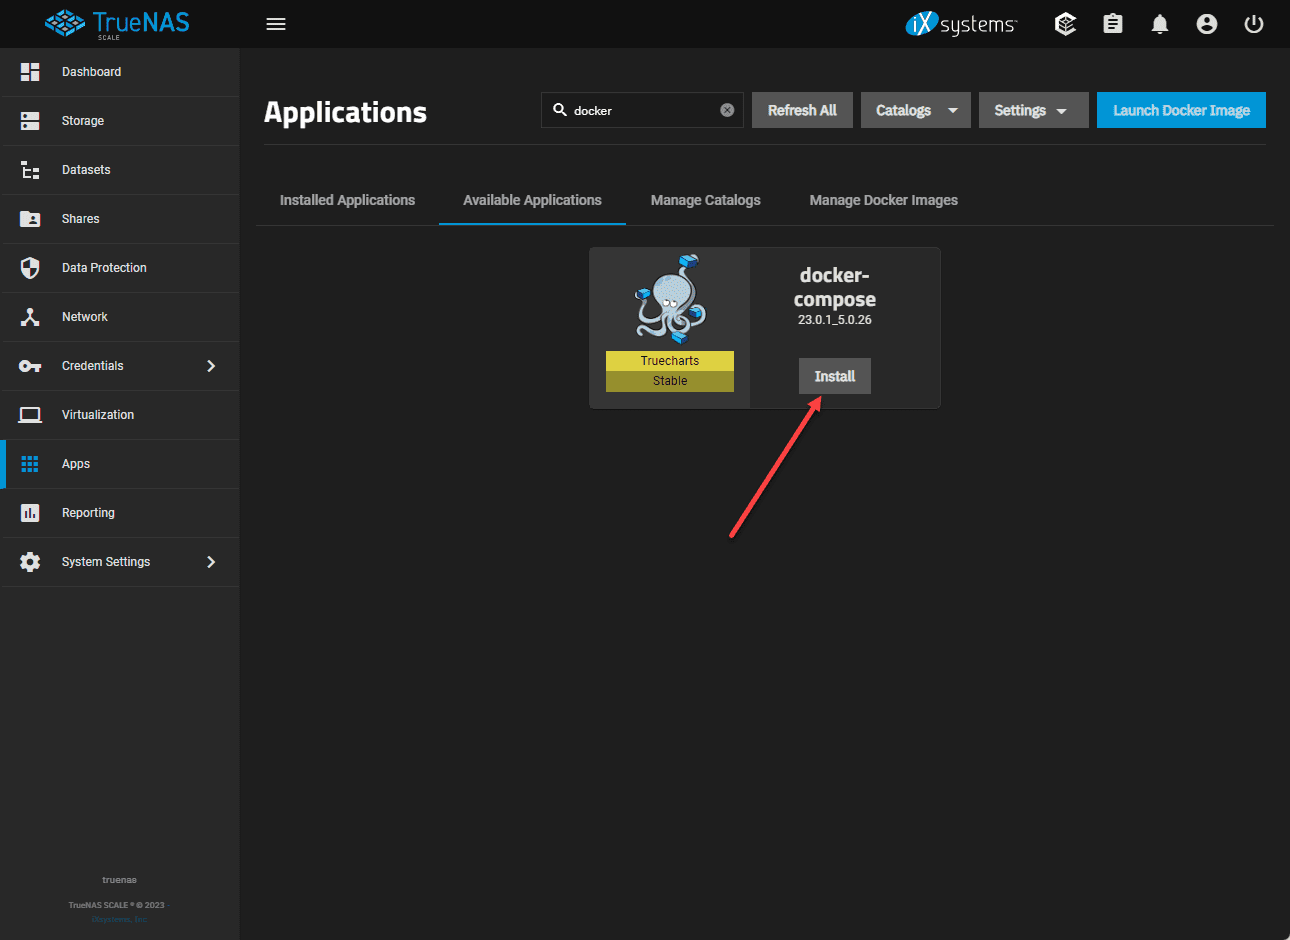
Task: Expand the Credentials submenu chevron
Action: click(x=211, y=366)
